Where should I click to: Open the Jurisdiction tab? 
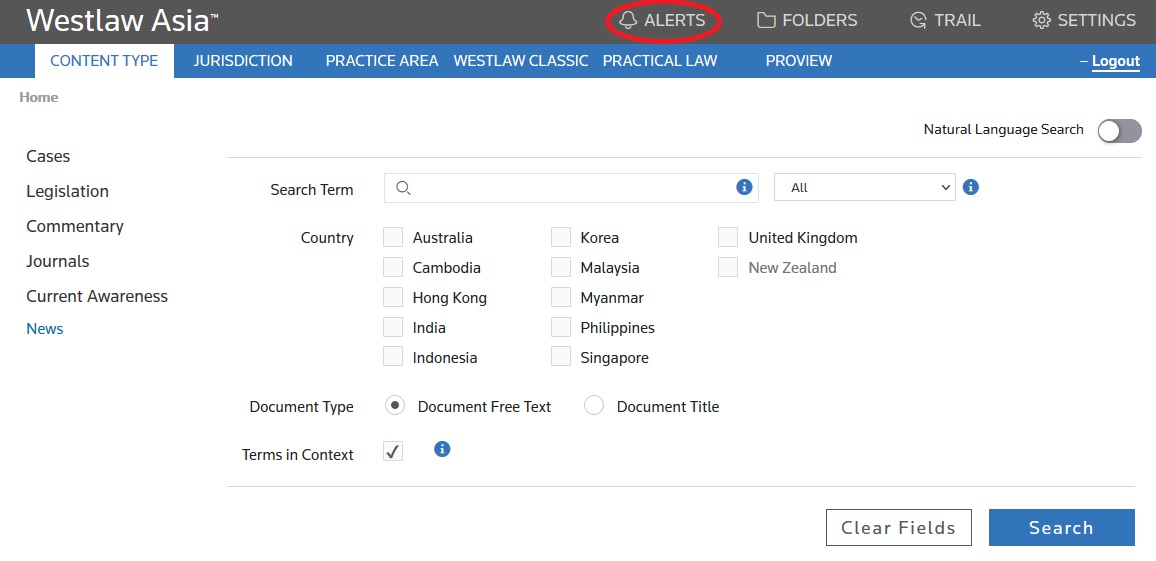pos(243,60)
